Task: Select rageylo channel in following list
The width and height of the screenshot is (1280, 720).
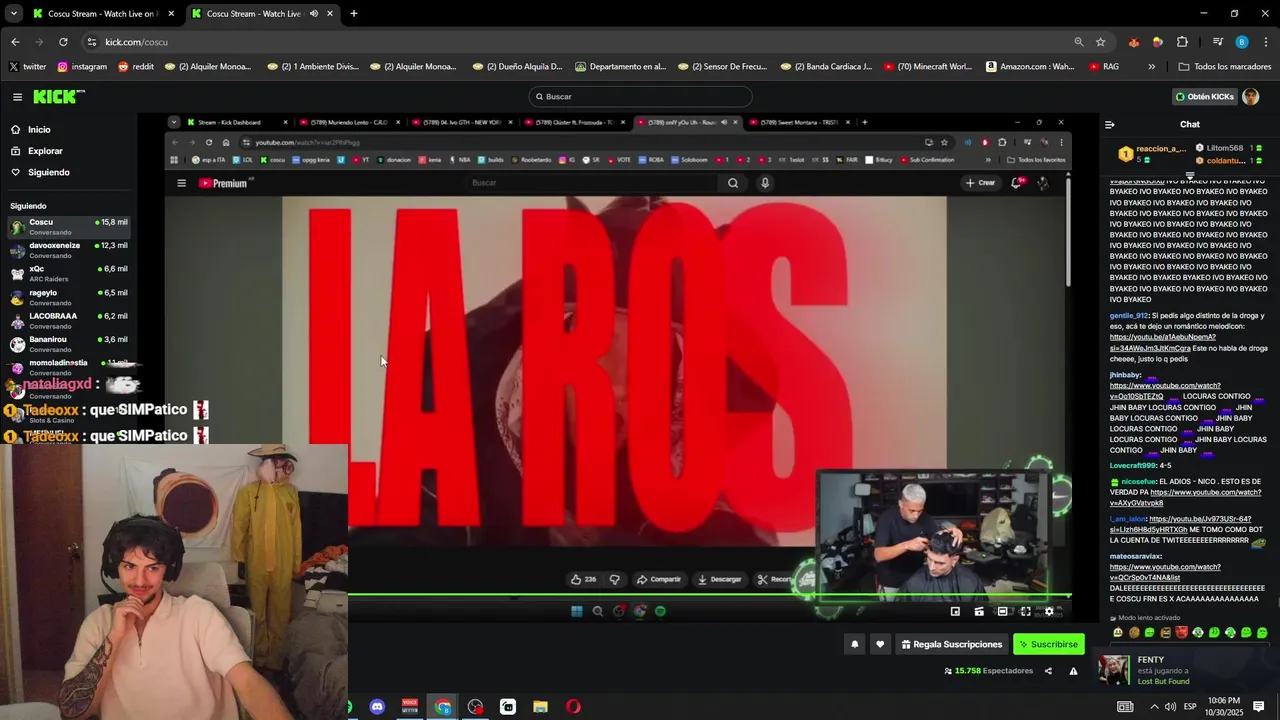Action: pyautogui.click(x=68, y=297)
